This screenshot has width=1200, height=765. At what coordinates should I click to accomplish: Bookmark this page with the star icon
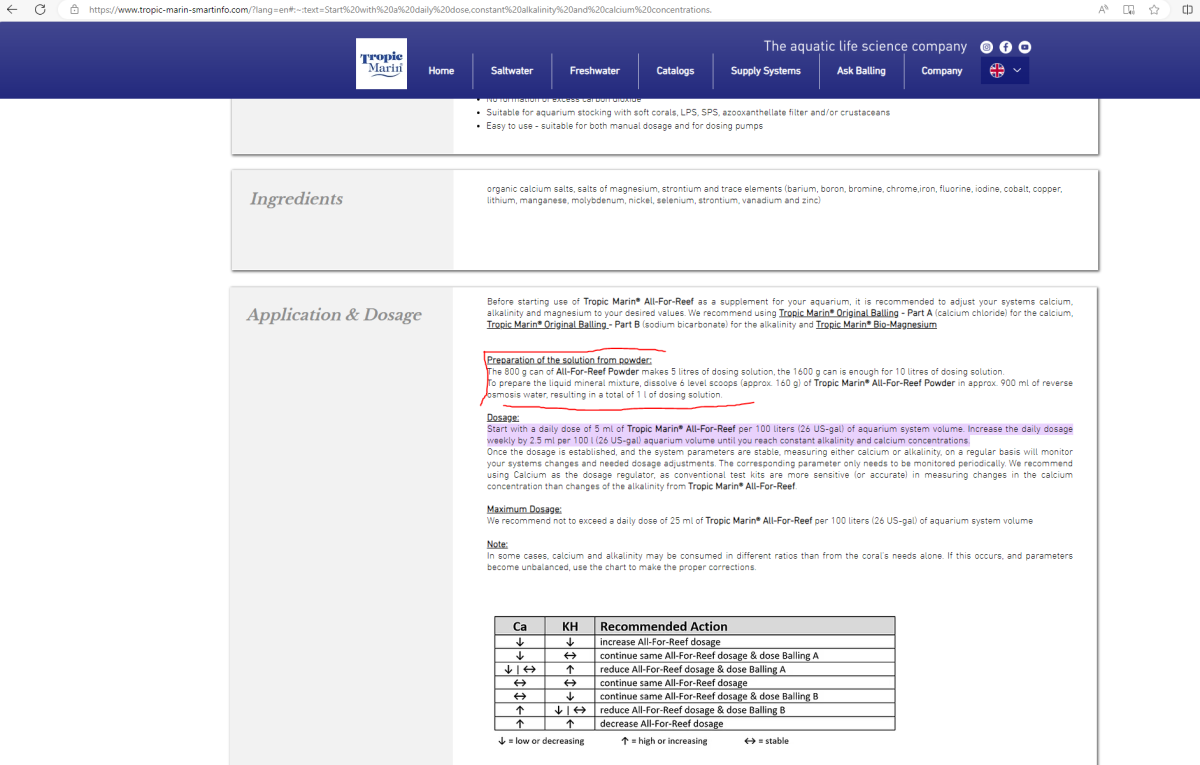(x=1154, y=9)
